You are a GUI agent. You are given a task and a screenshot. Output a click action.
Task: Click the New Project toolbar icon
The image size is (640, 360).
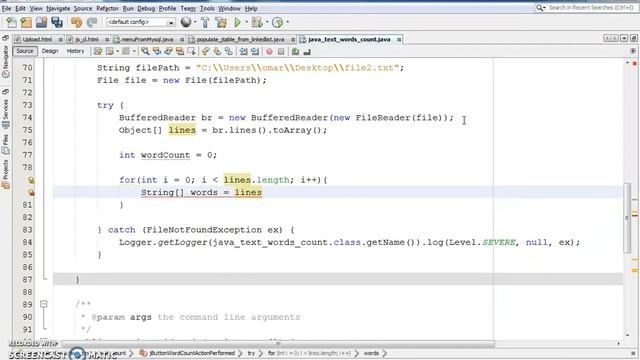(x=26, y=22)
